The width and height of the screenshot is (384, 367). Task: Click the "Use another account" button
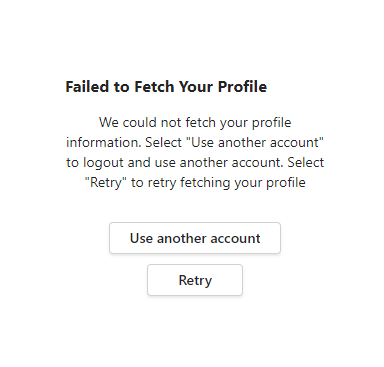coord(195,238)
